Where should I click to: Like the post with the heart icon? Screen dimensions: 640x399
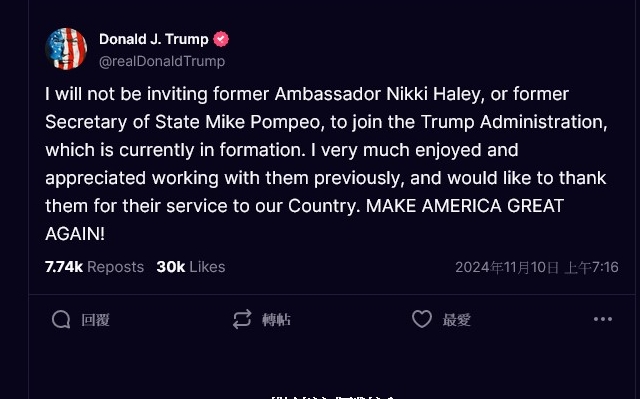422,319
